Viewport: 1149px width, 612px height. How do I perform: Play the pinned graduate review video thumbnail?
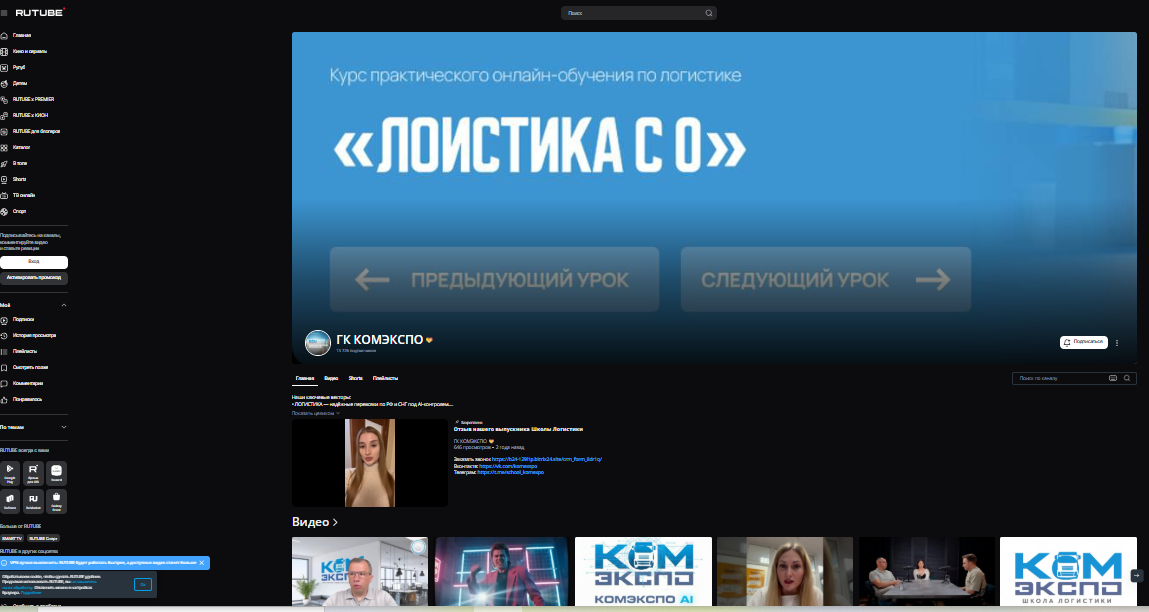click(370, 462)
